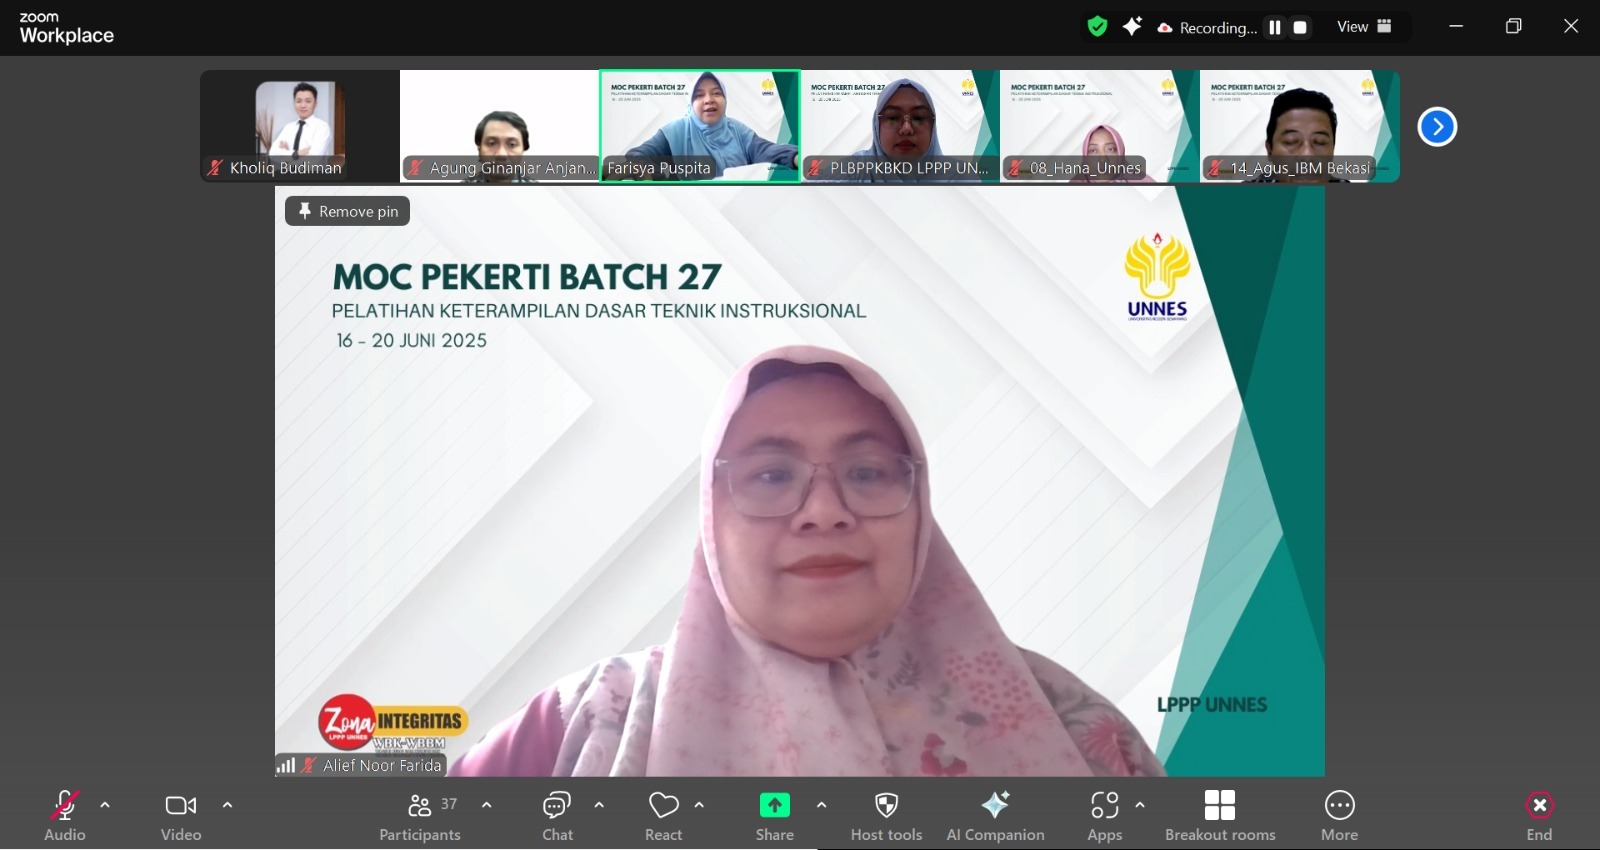End the meeting
The image size is (1600, 850).
point(1539,815)
